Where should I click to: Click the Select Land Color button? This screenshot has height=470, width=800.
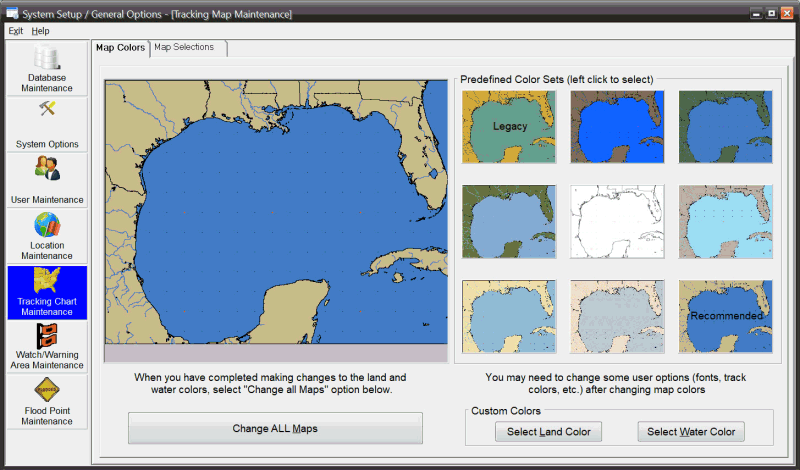(x=548, y=432)
